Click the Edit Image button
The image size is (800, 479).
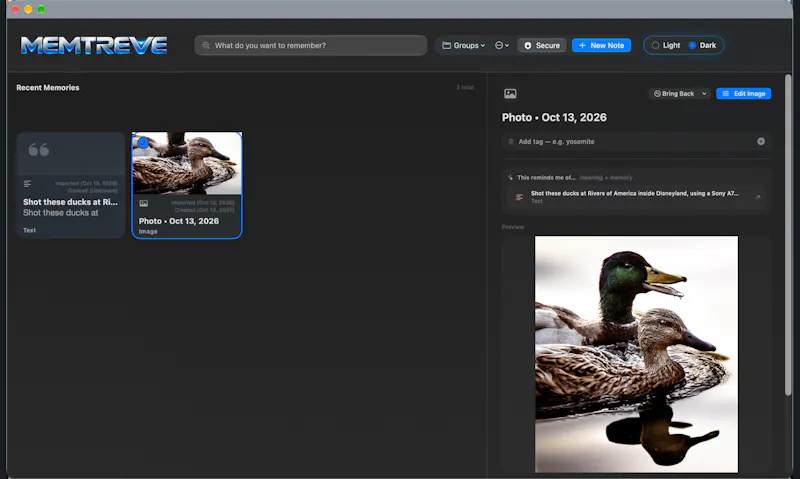coord(743,93)
